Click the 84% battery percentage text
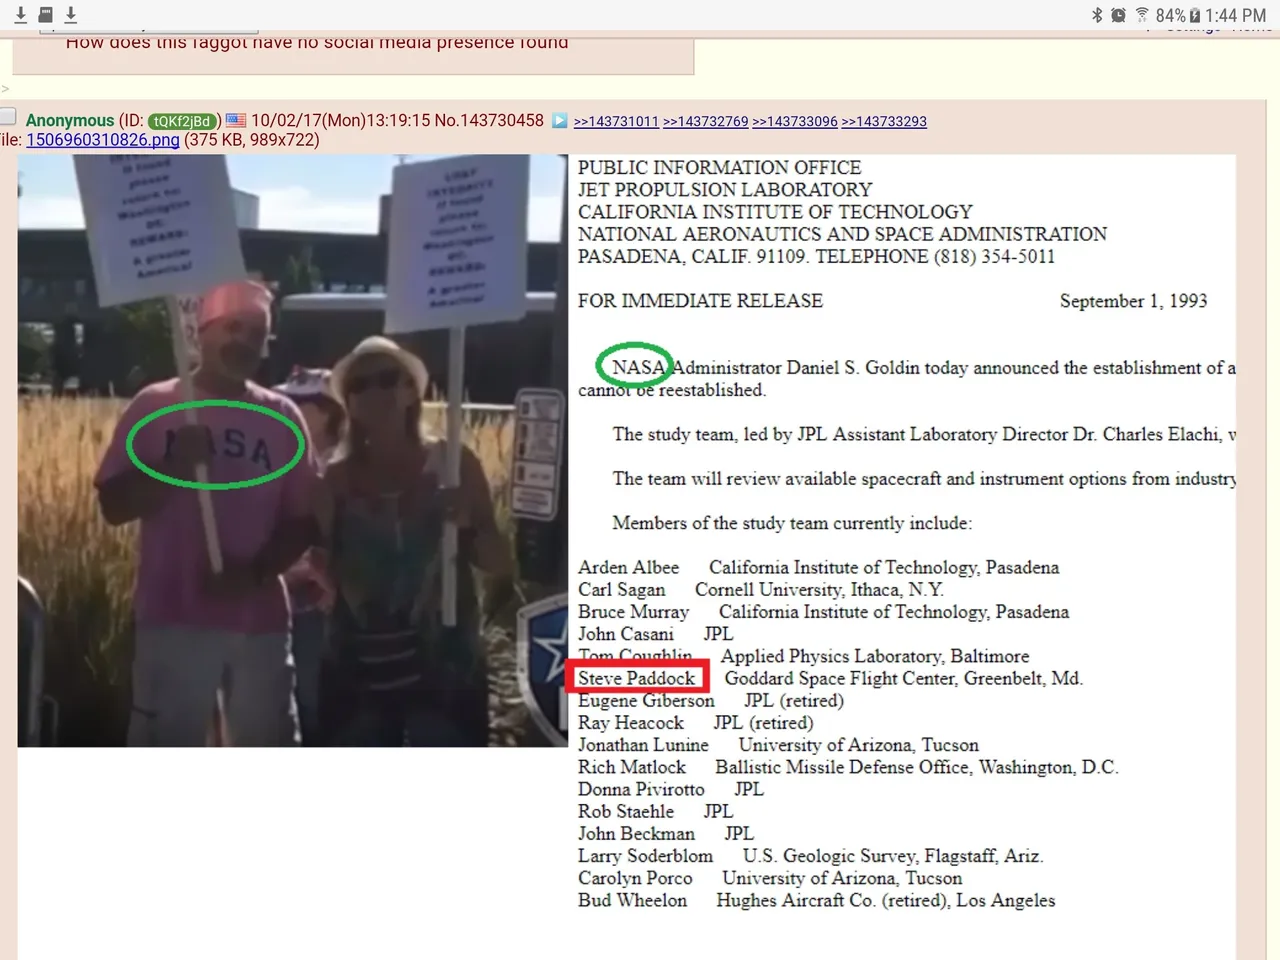This screenshot has height=960, width=1280. 1171,15
